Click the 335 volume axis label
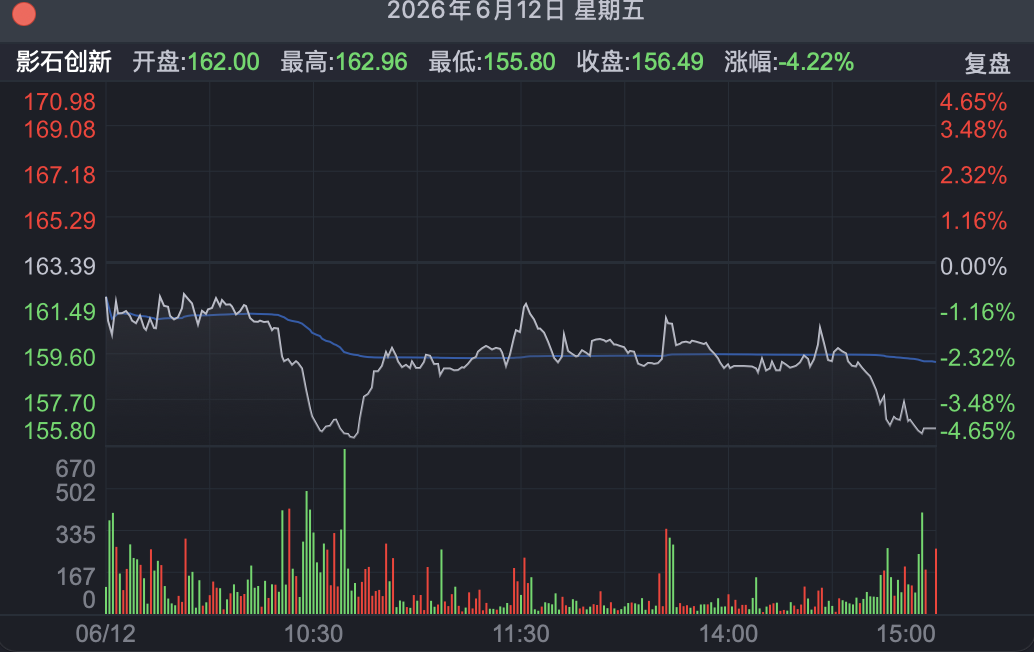 tap(75, 535)
